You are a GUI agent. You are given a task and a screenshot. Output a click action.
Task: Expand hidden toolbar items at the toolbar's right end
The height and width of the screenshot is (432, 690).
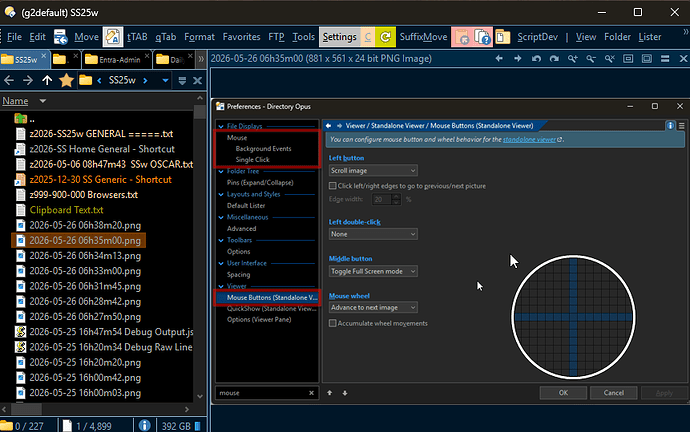pyautogui.click(x=686, y=32)
